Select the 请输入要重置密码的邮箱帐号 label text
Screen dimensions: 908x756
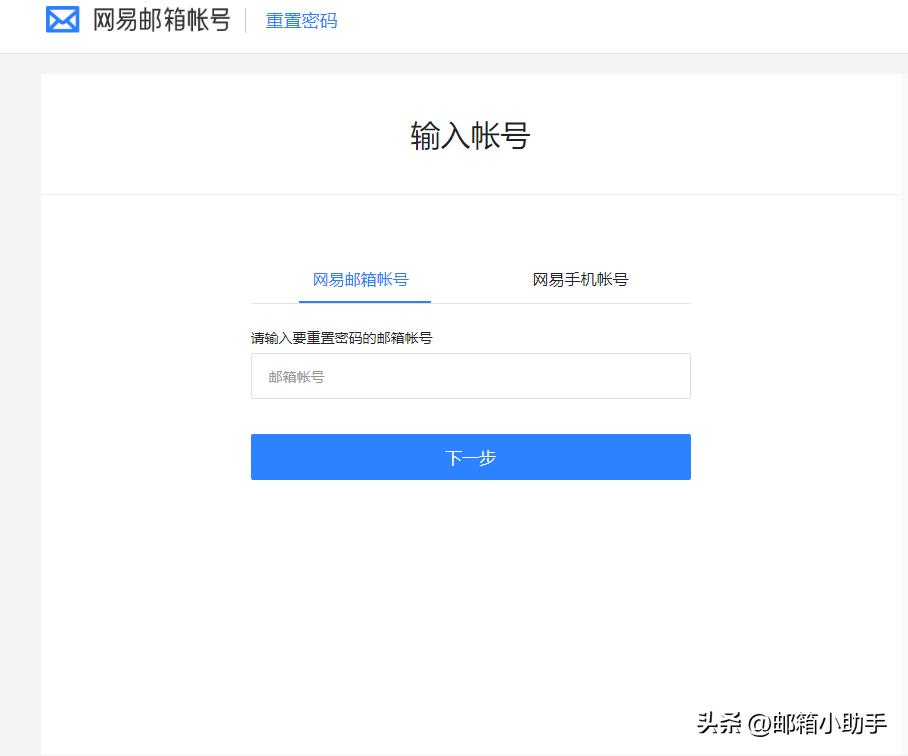pos(340,338)
